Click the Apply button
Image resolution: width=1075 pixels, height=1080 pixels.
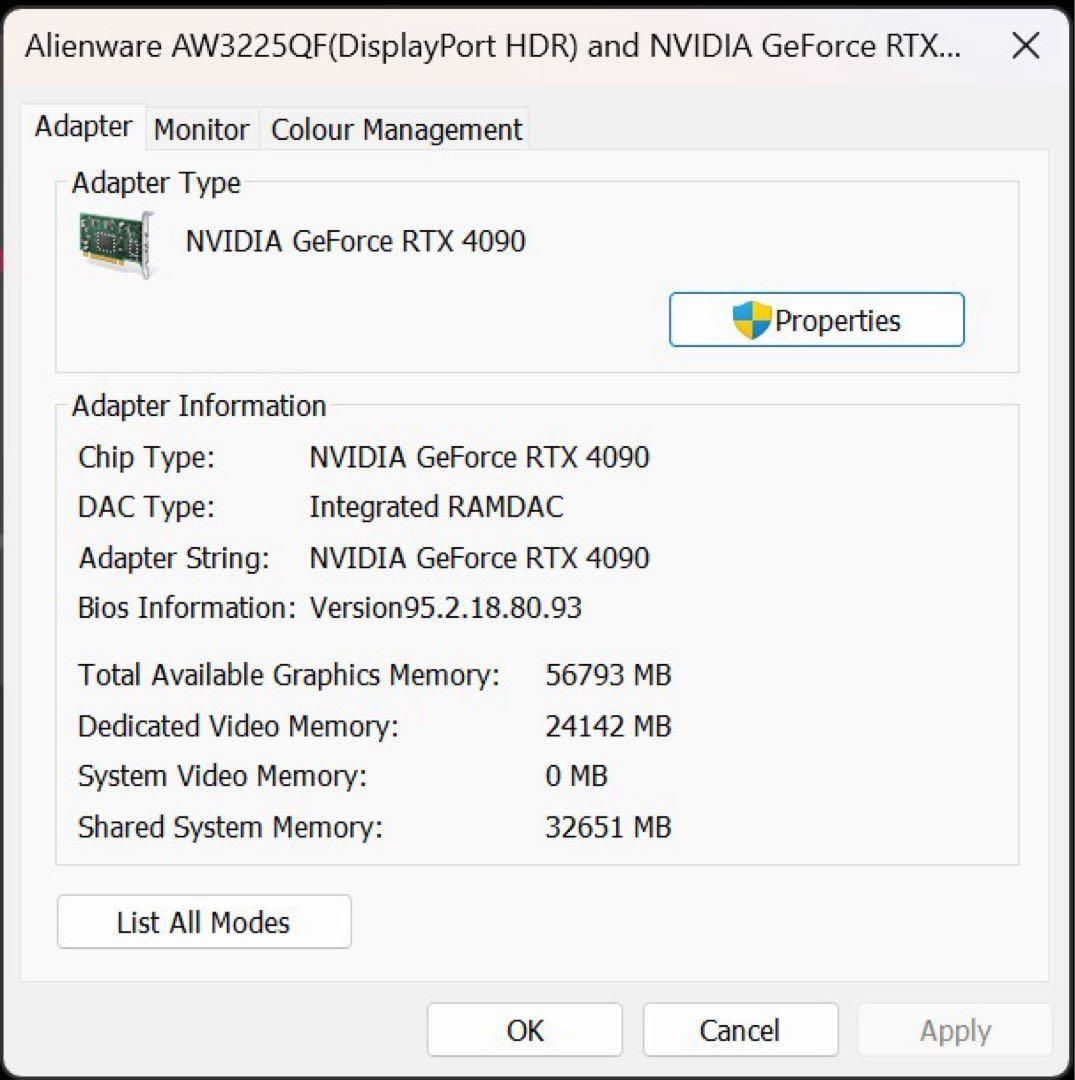coord(954,1029)
